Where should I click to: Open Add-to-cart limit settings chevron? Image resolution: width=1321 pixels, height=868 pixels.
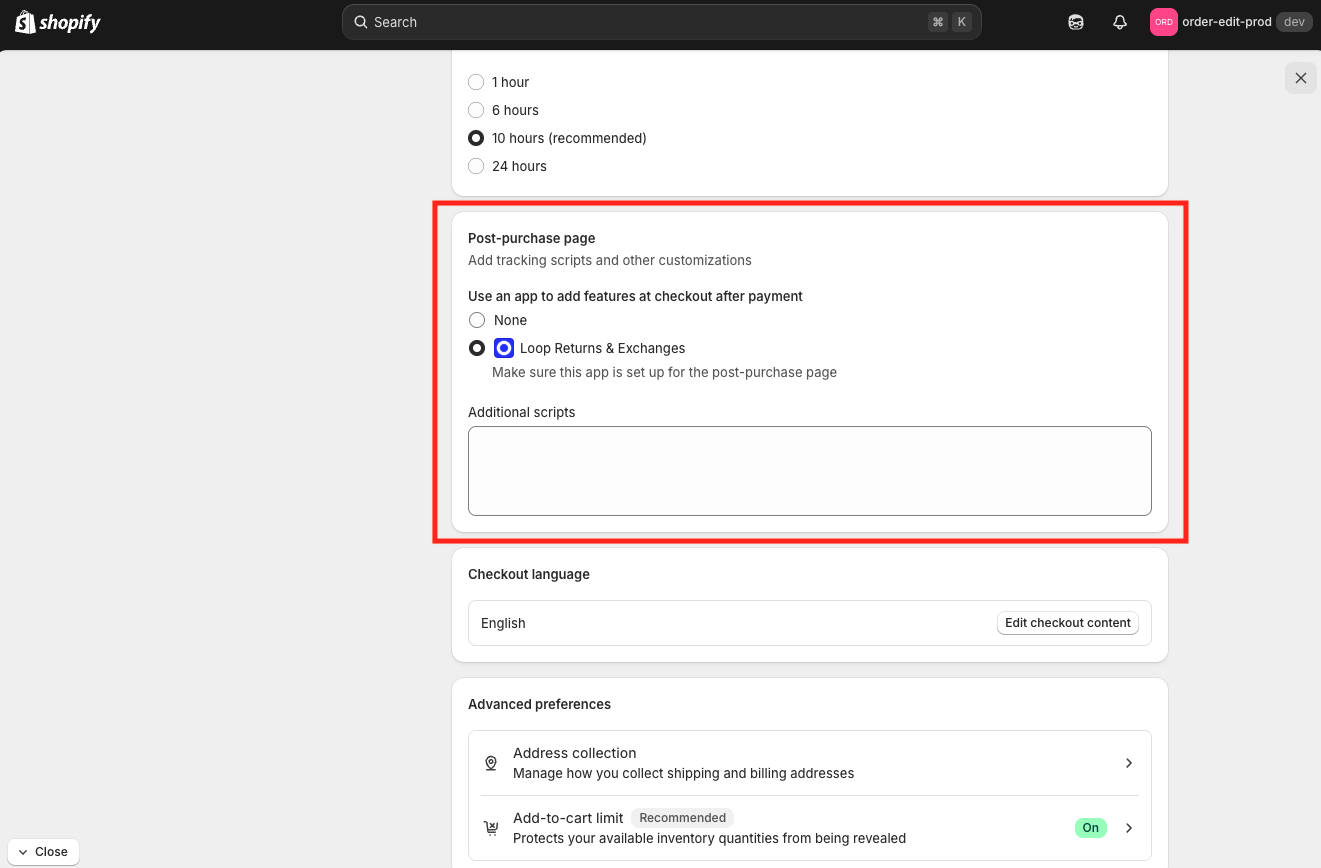pyautogui.click(x=1129, y=828)
